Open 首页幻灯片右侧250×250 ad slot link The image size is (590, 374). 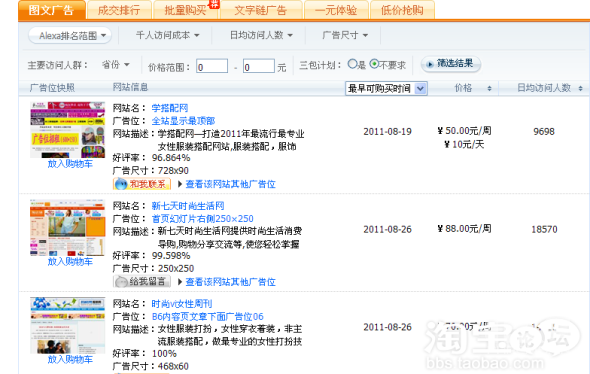click(202, 219)
